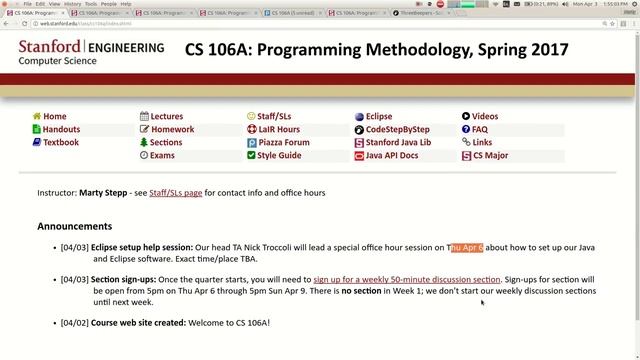
Task: Open the Help menu
Action: tap(126, 4)
